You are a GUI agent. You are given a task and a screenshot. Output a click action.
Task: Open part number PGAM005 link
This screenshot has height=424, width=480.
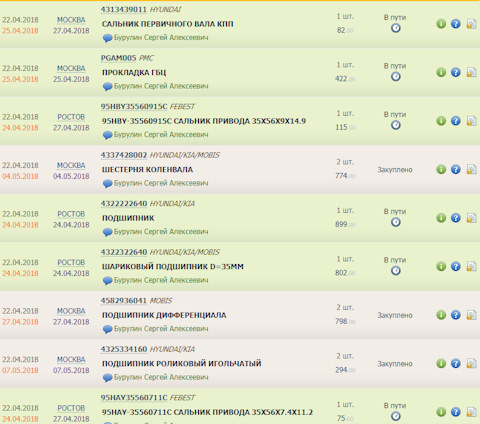[x=118, y=58]
